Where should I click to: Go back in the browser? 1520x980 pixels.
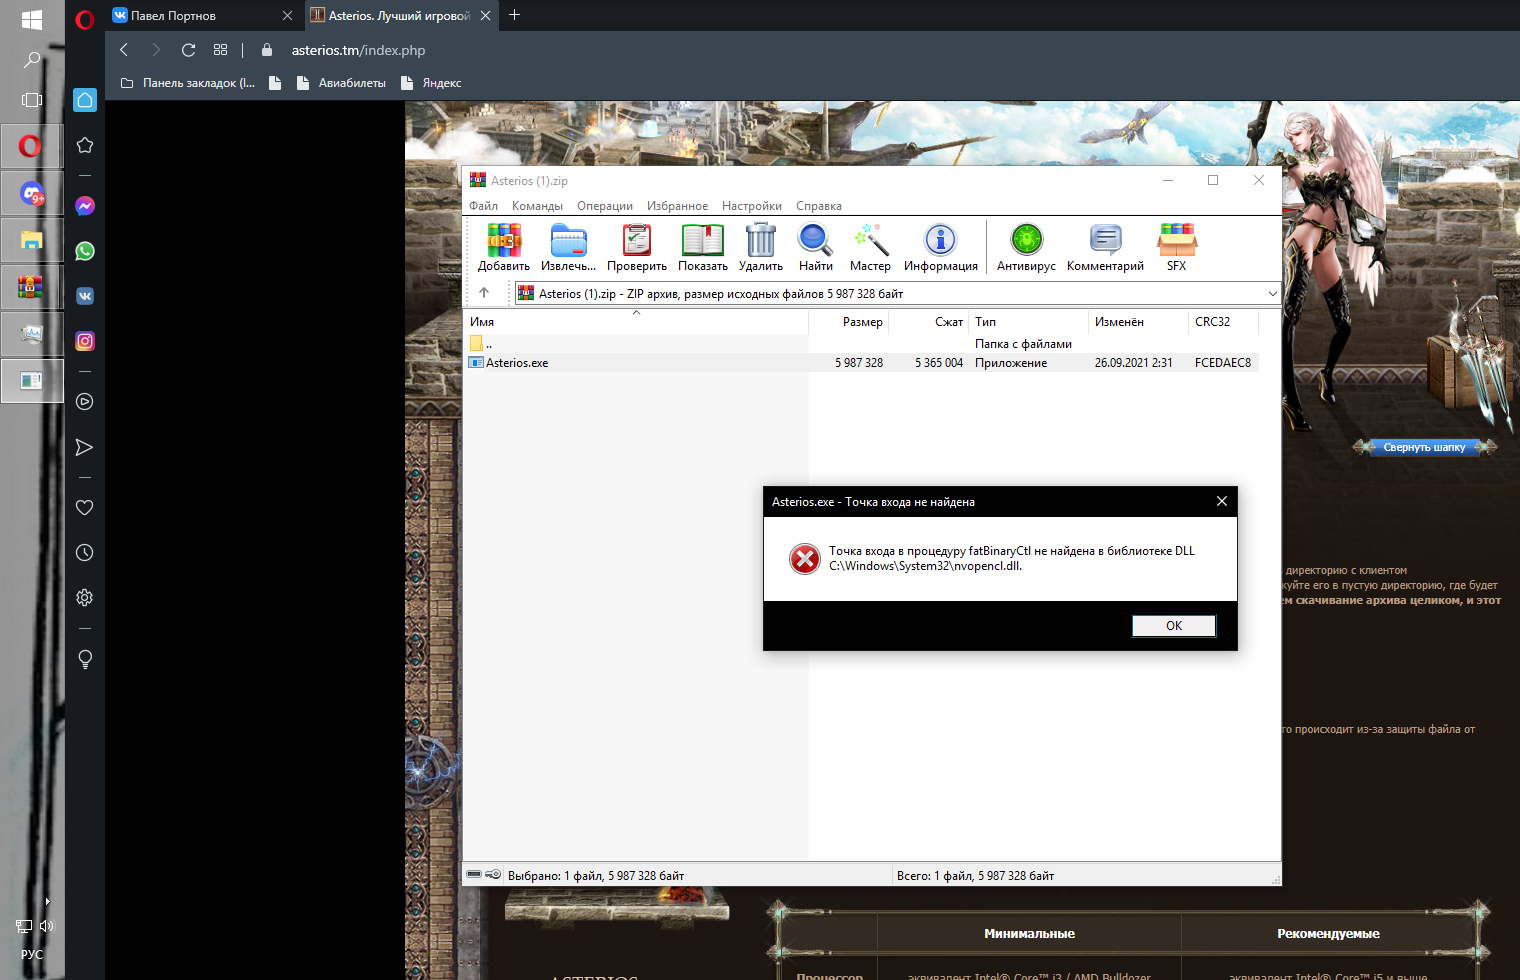(x=124, y=50)
